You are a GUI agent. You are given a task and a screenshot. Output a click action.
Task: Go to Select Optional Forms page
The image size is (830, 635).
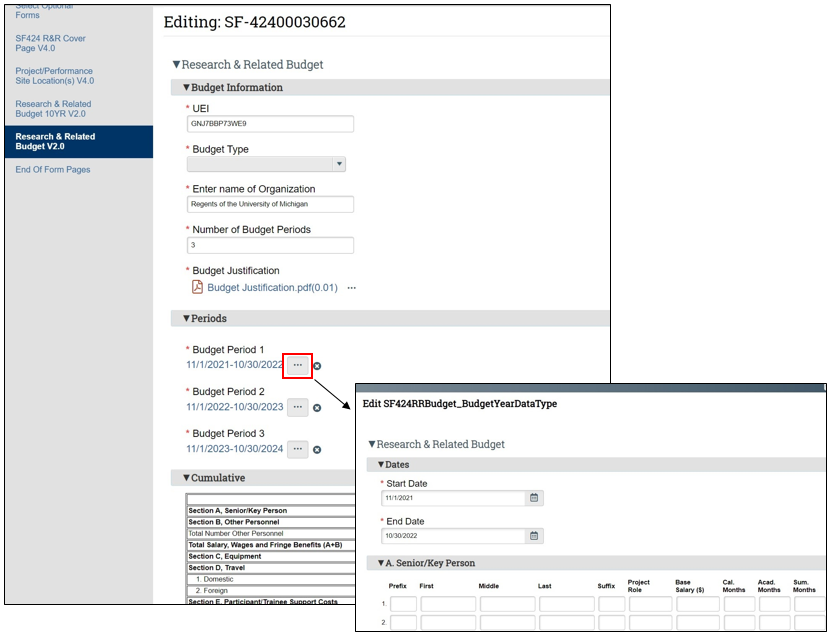point(44,11)
